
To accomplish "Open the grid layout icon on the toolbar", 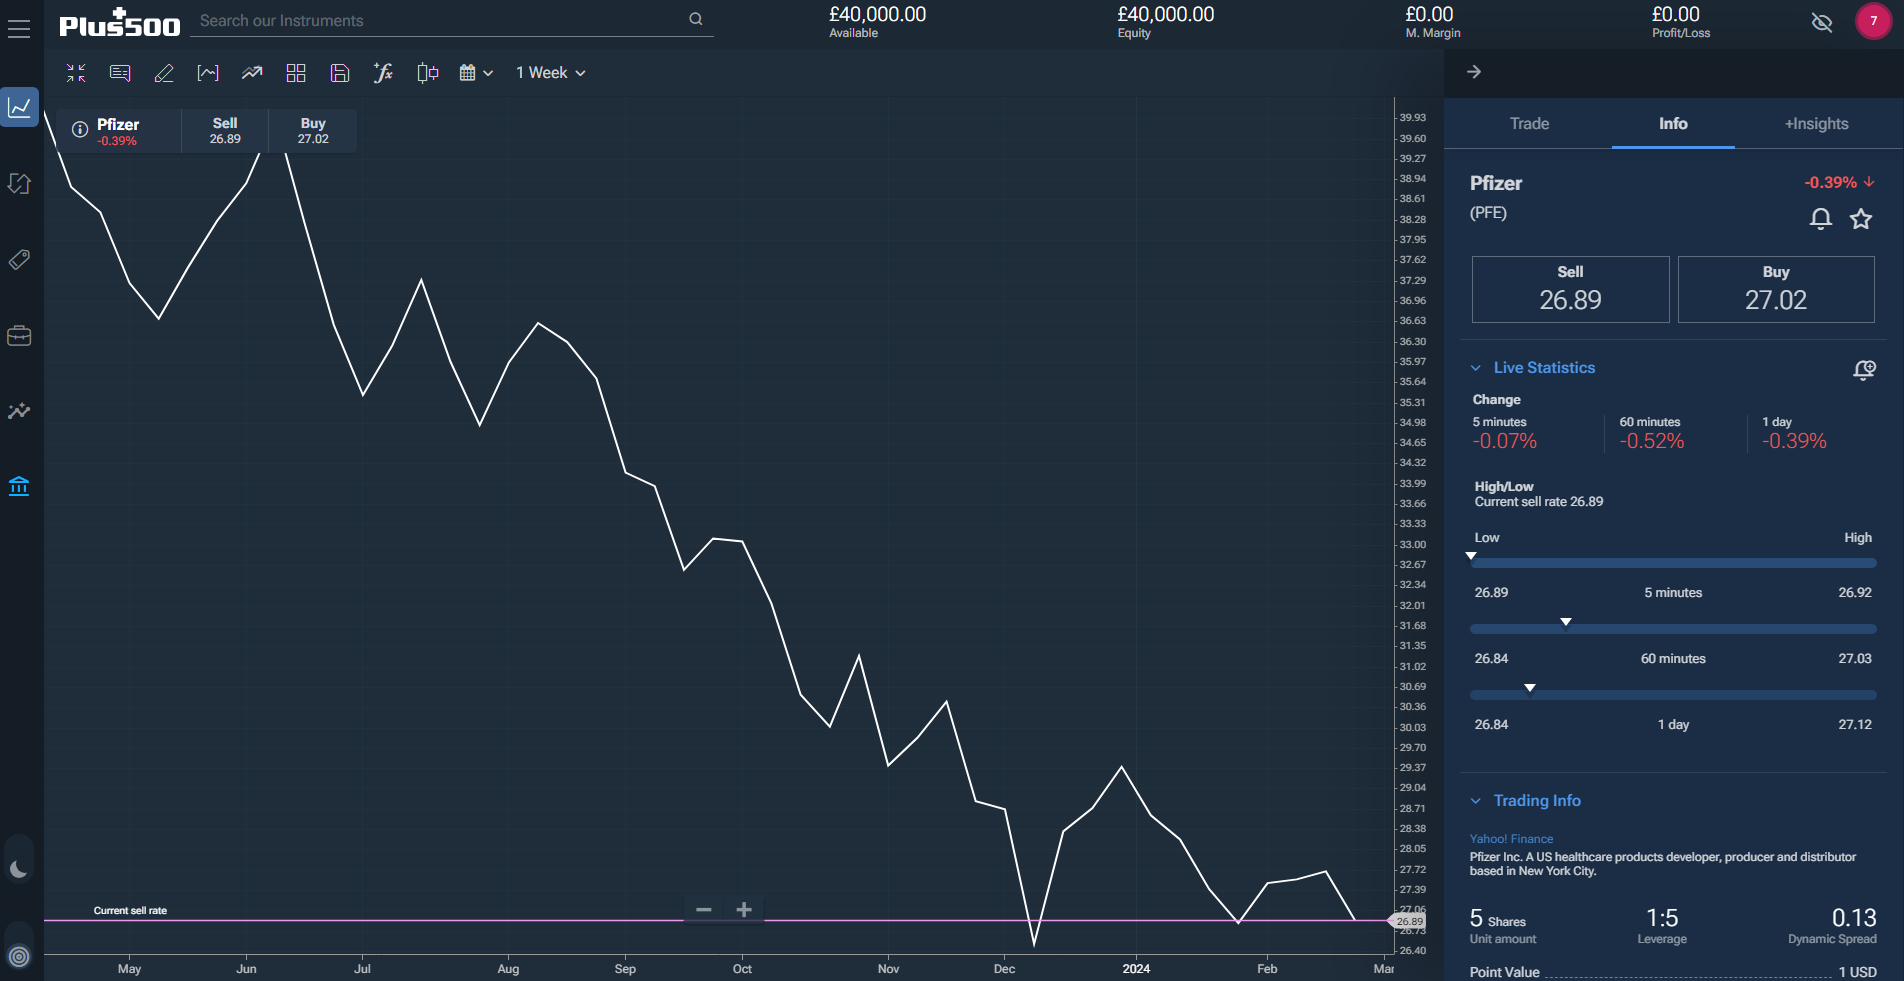I will coord(296,72).
